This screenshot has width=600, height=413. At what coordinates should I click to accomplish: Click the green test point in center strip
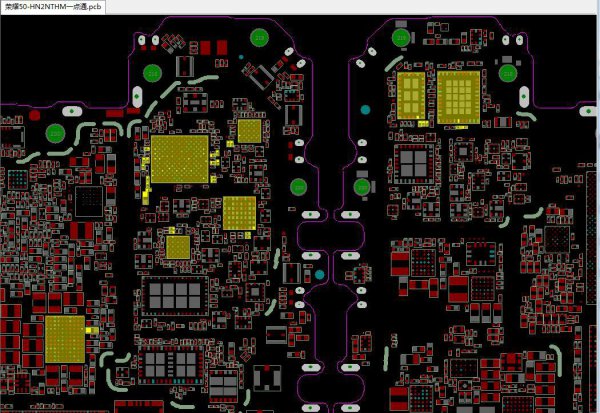coord(298,186)
